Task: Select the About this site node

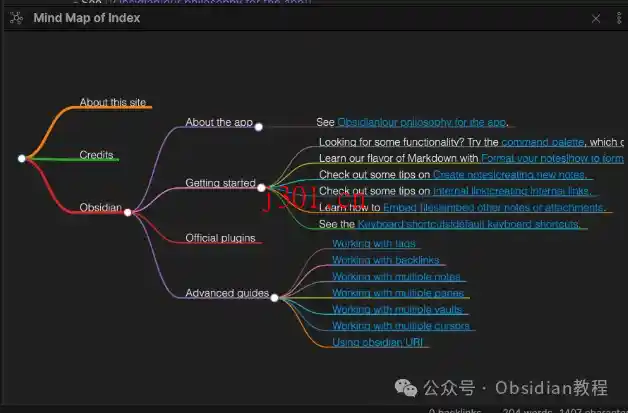Action: [x=113, y=102]
